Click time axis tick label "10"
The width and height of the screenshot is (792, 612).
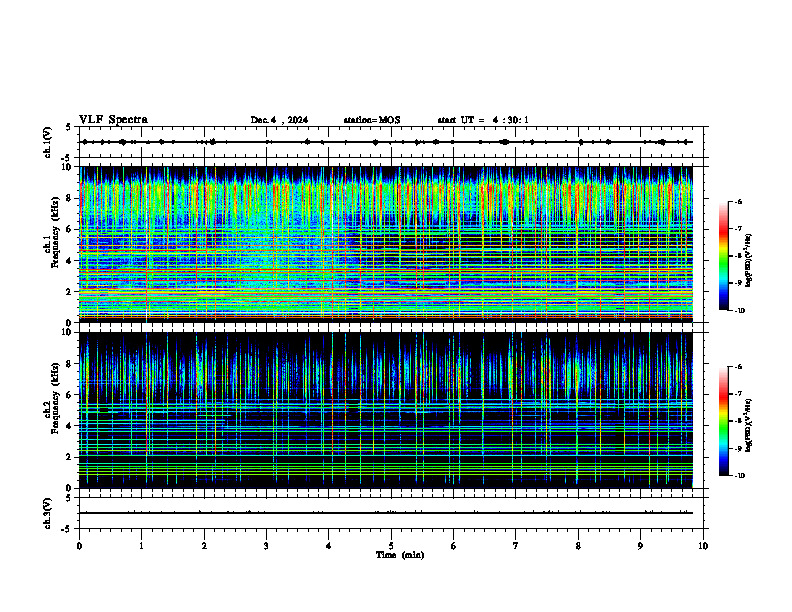pyautogui.click(x=703, y=546)
